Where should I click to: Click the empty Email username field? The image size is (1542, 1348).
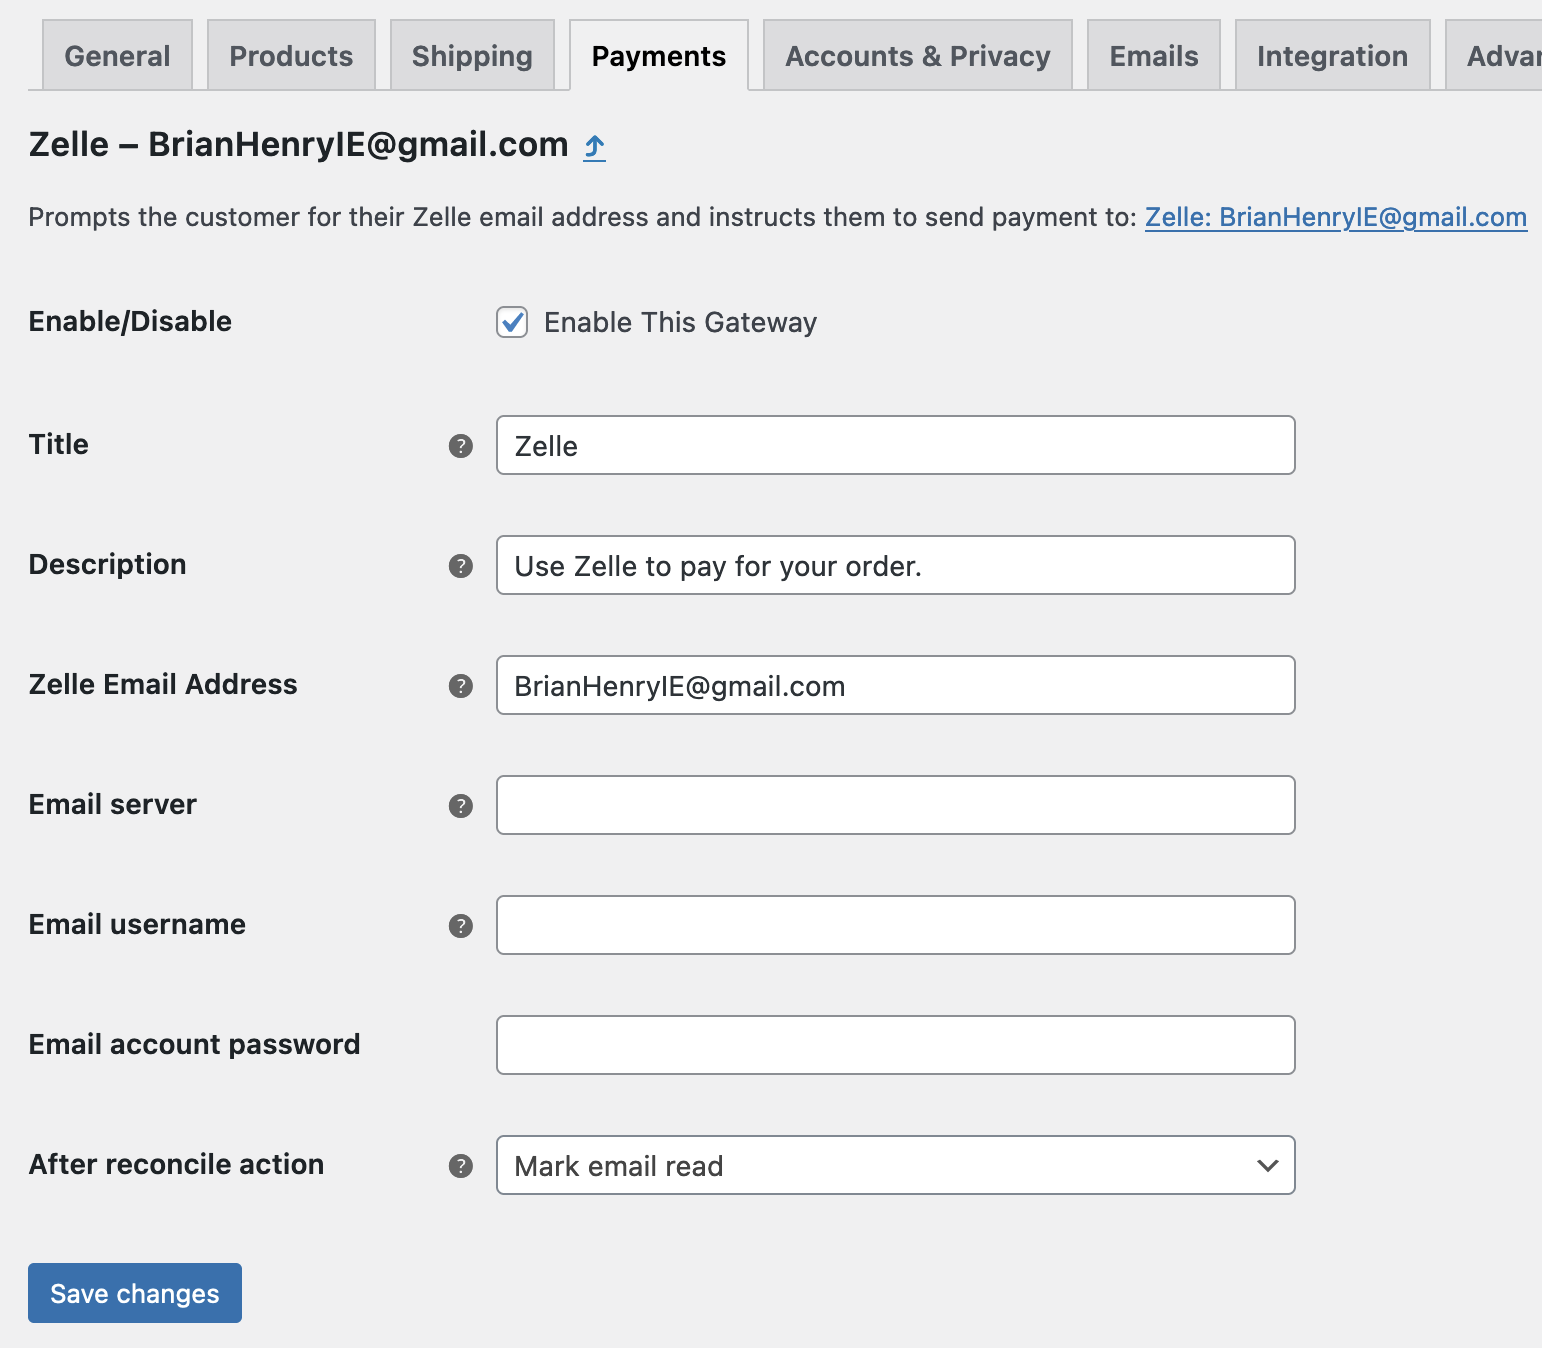coord(895,925)
